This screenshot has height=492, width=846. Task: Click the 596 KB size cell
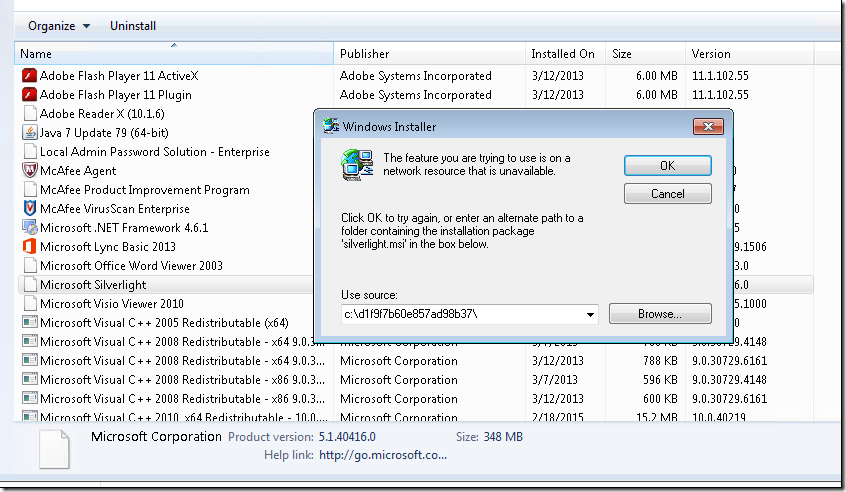(x=660, y=380)
